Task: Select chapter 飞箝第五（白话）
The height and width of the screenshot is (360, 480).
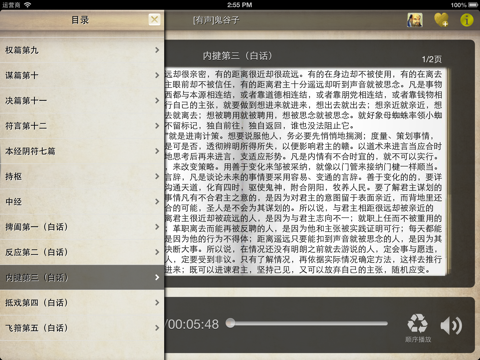Action: (82, 328)
